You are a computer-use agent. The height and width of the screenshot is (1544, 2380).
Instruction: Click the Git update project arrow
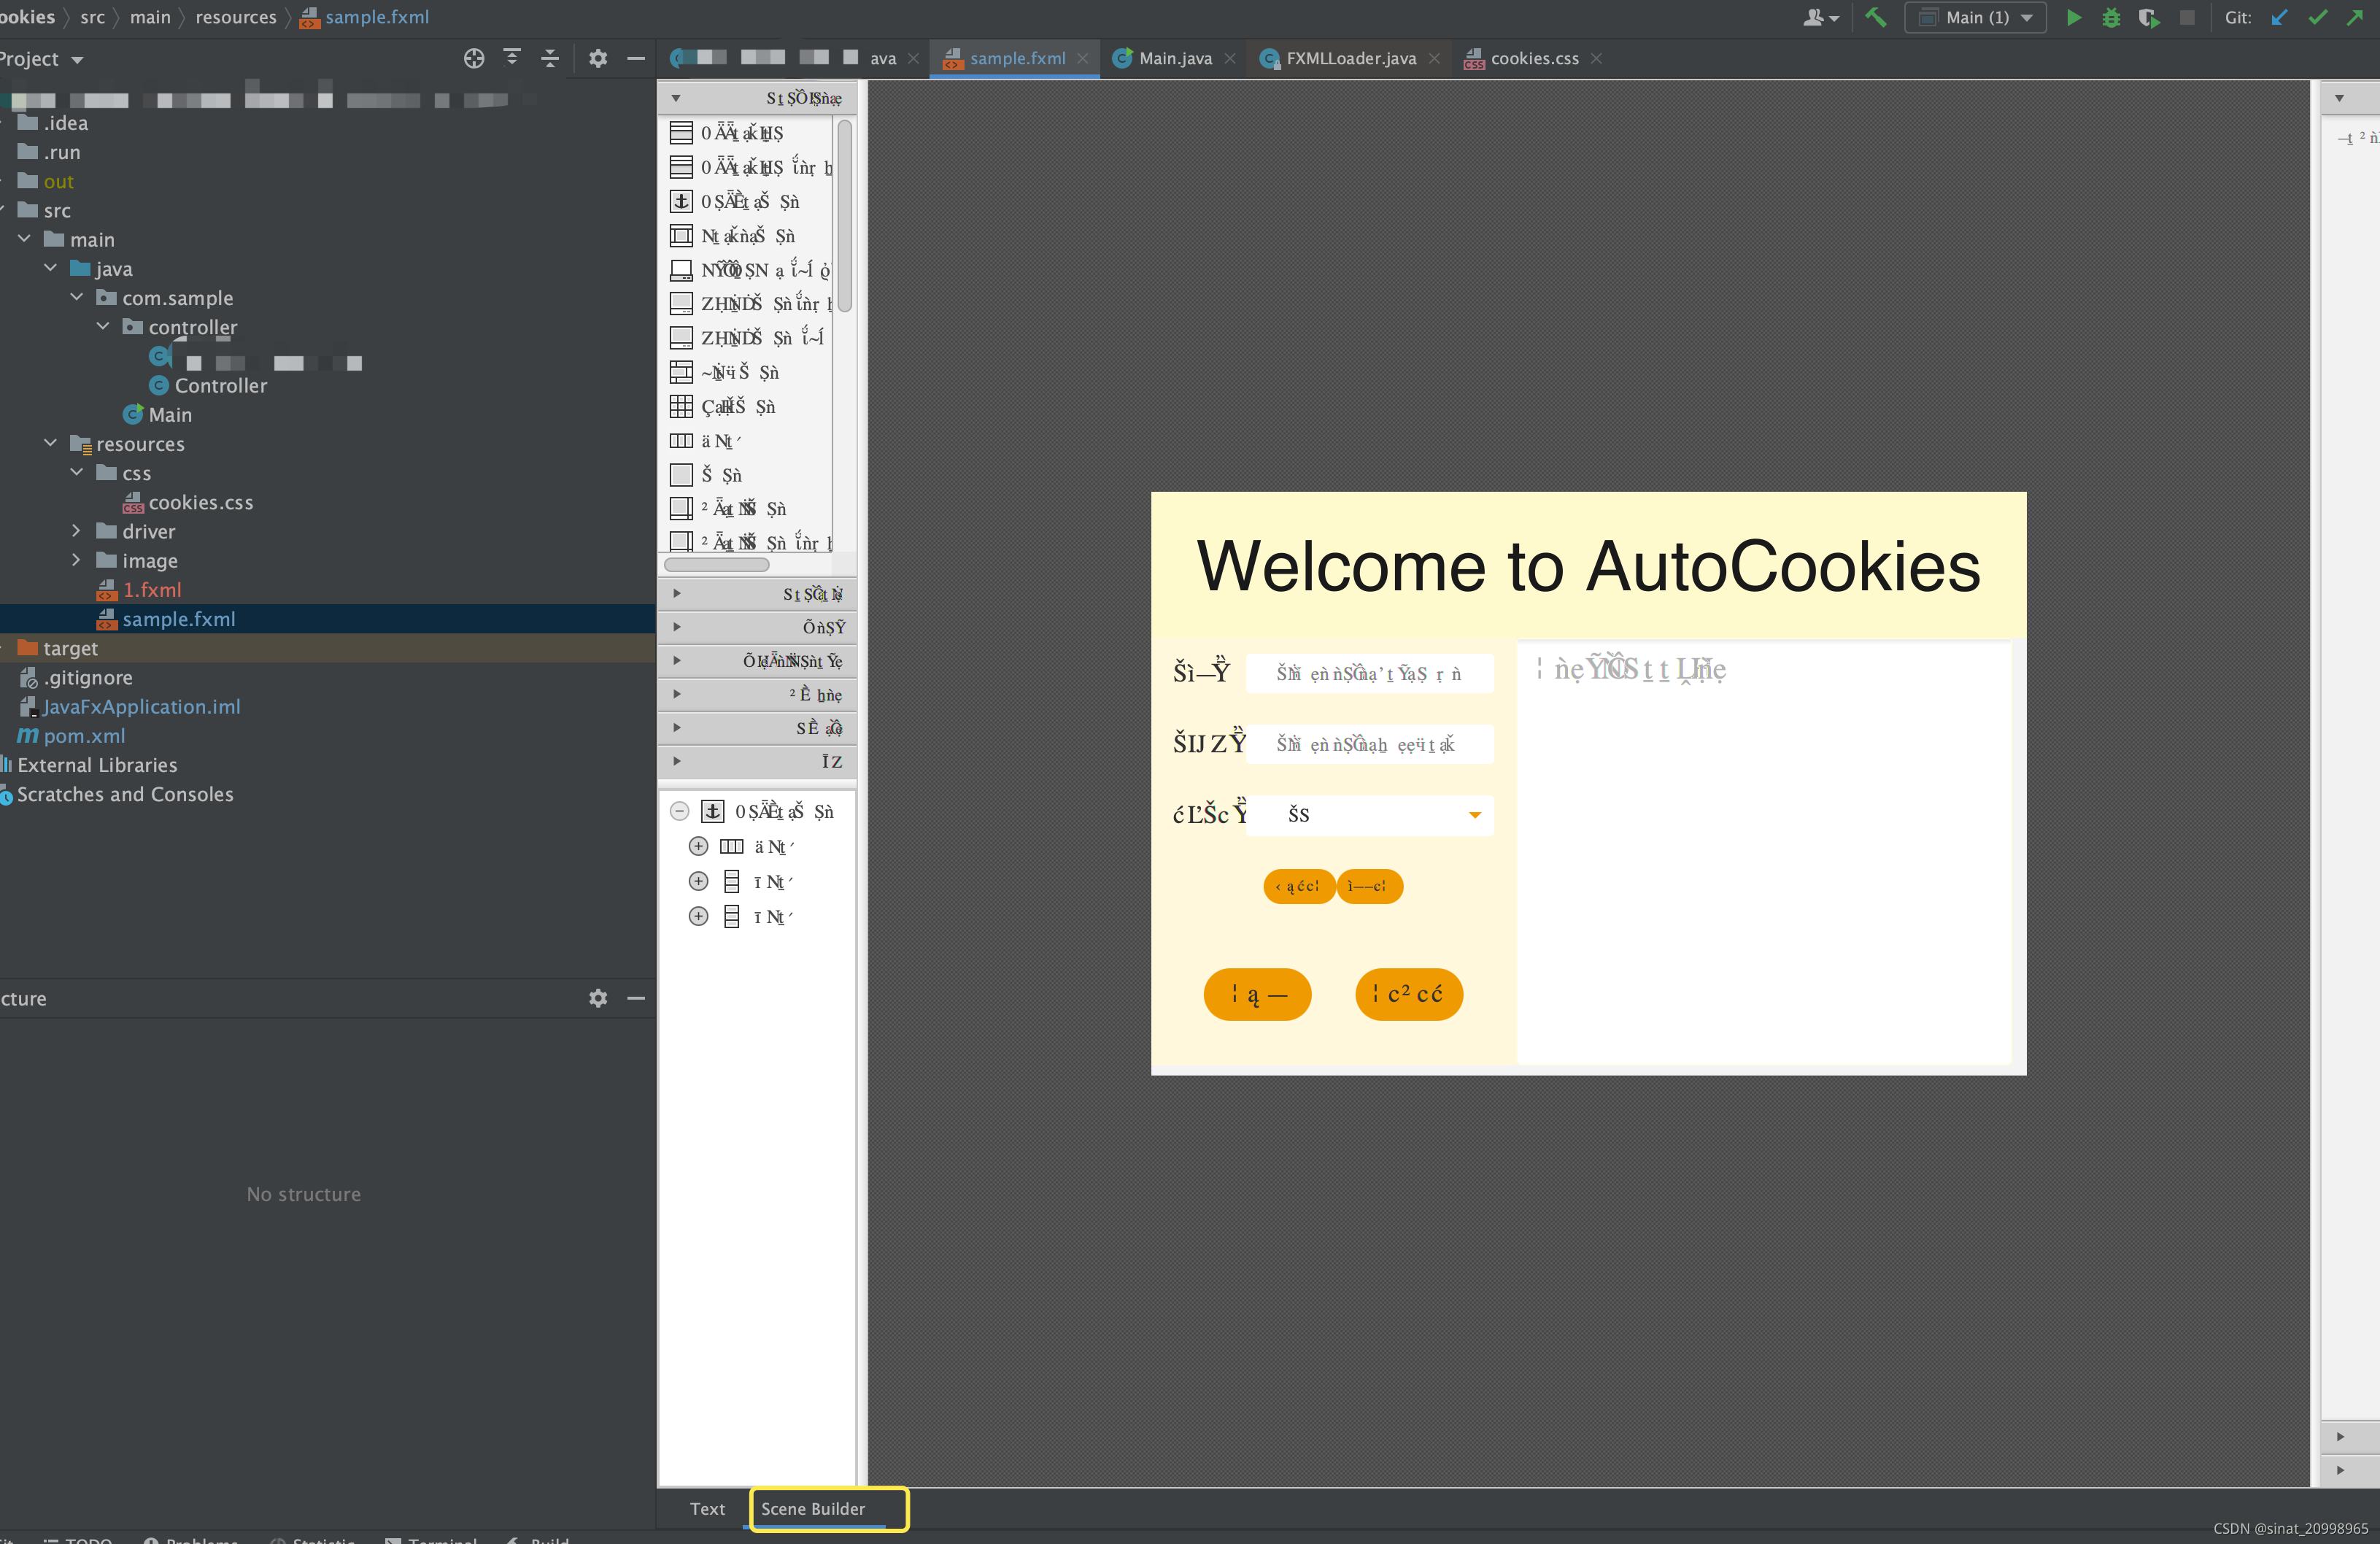[2279, 18]
